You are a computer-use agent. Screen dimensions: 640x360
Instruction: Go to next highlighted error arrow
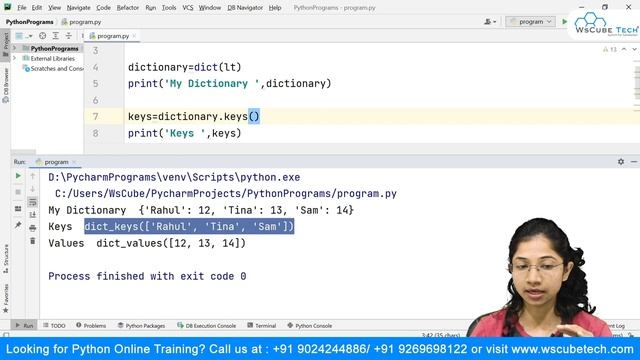coord(634,49)
